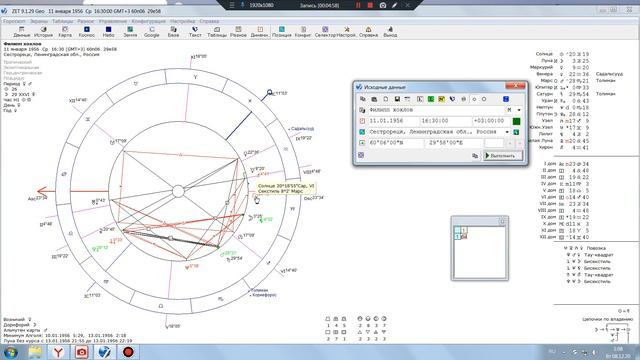Screen dimensions: 640x360
Task: Open the File Explorer taskbar icon
Action: (x=35, y=352)
